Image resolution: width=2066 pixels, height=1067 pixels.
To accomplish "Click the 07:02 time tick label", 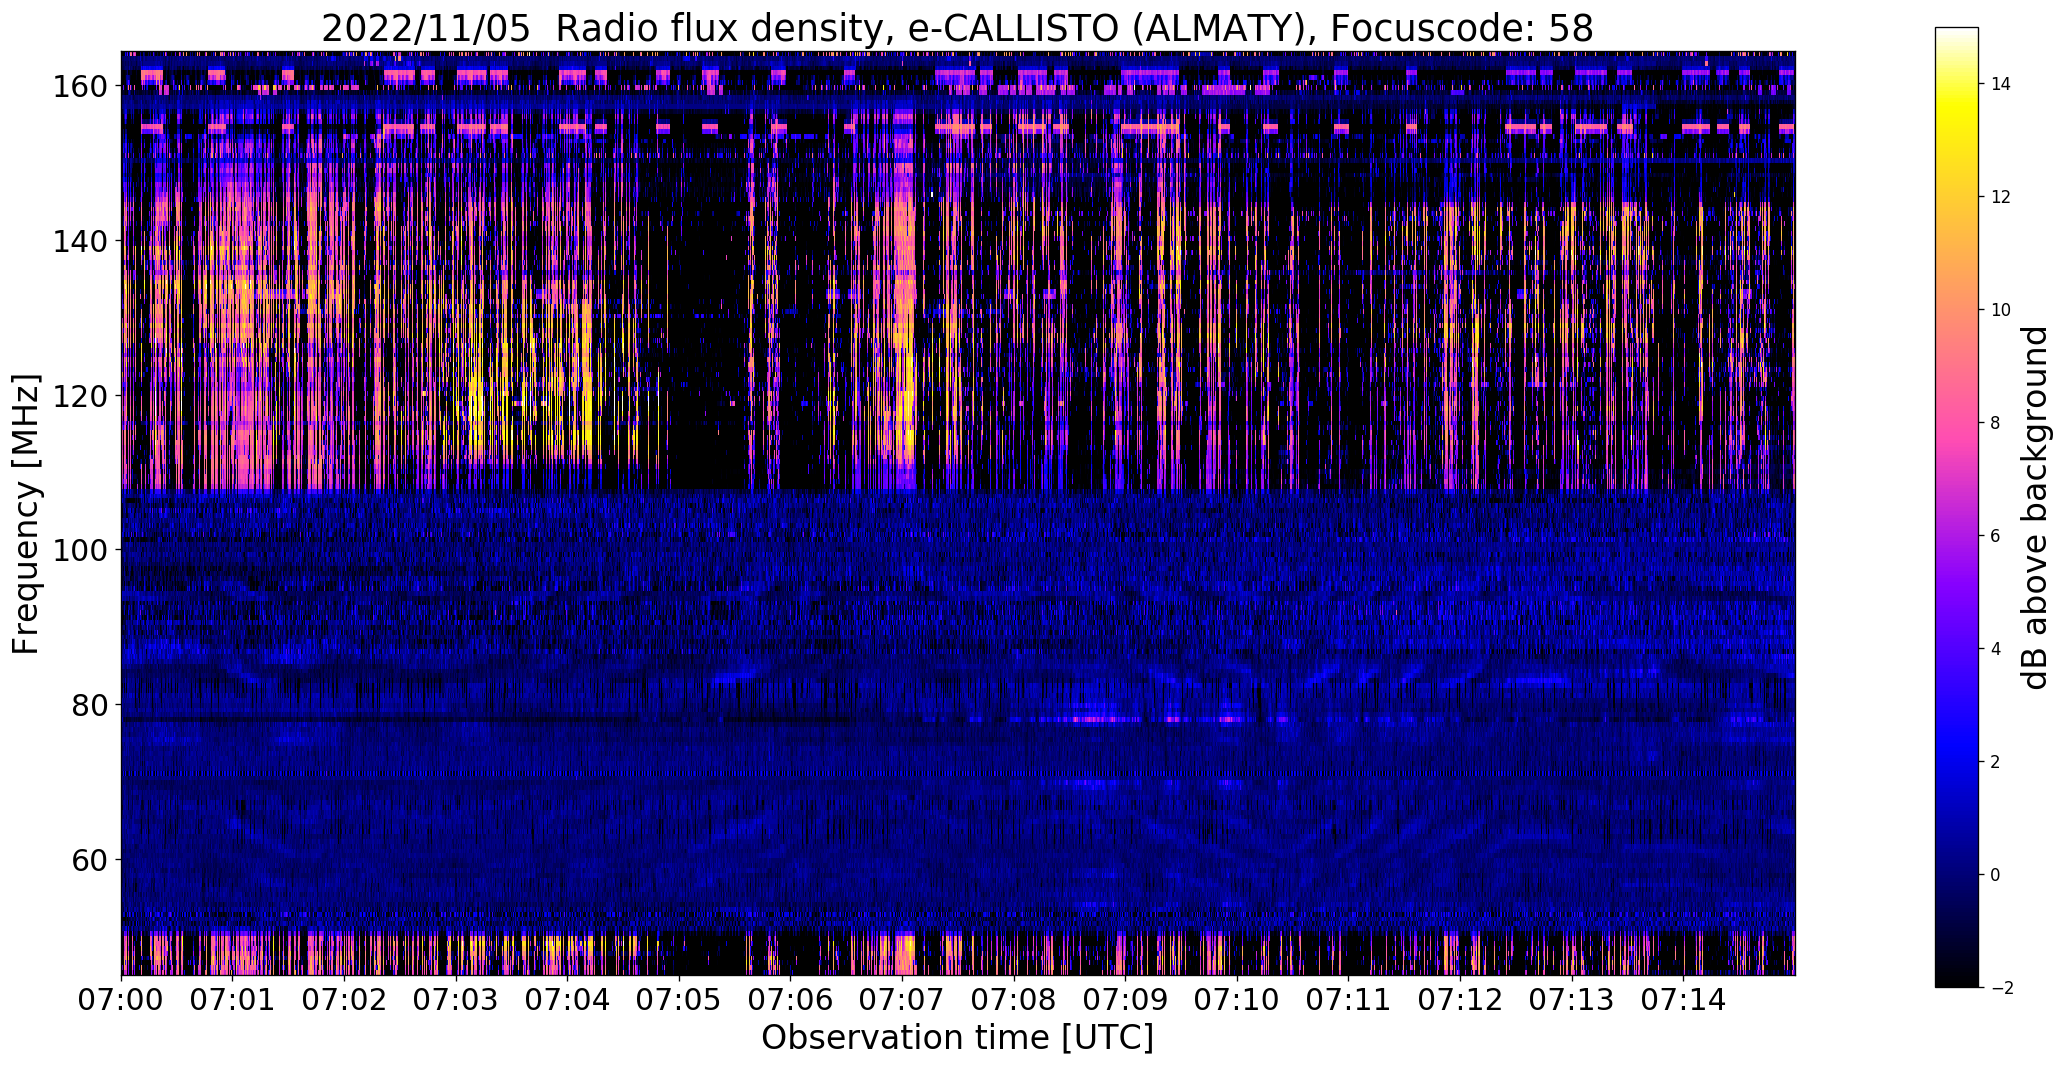I will pos(345,1000).
